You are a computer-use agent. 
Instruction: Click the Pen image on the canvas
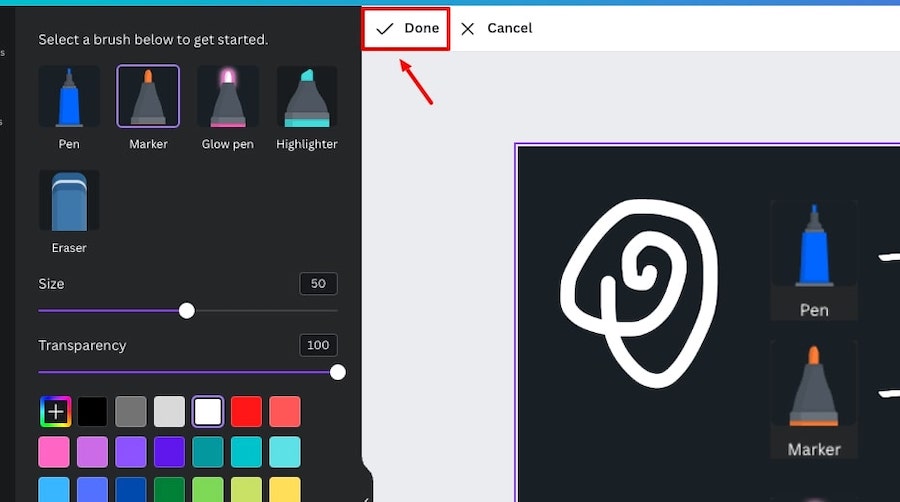[814, 260]
